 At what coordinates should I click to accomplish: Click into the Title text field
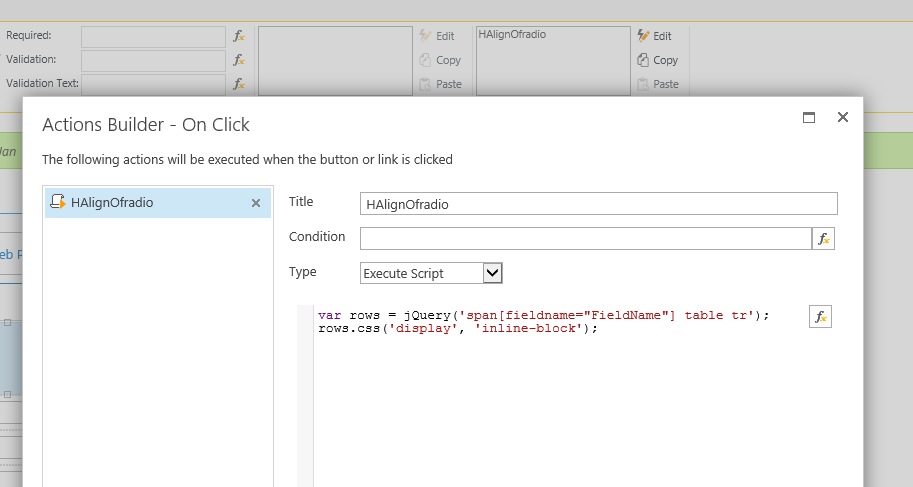pos(598,204)
